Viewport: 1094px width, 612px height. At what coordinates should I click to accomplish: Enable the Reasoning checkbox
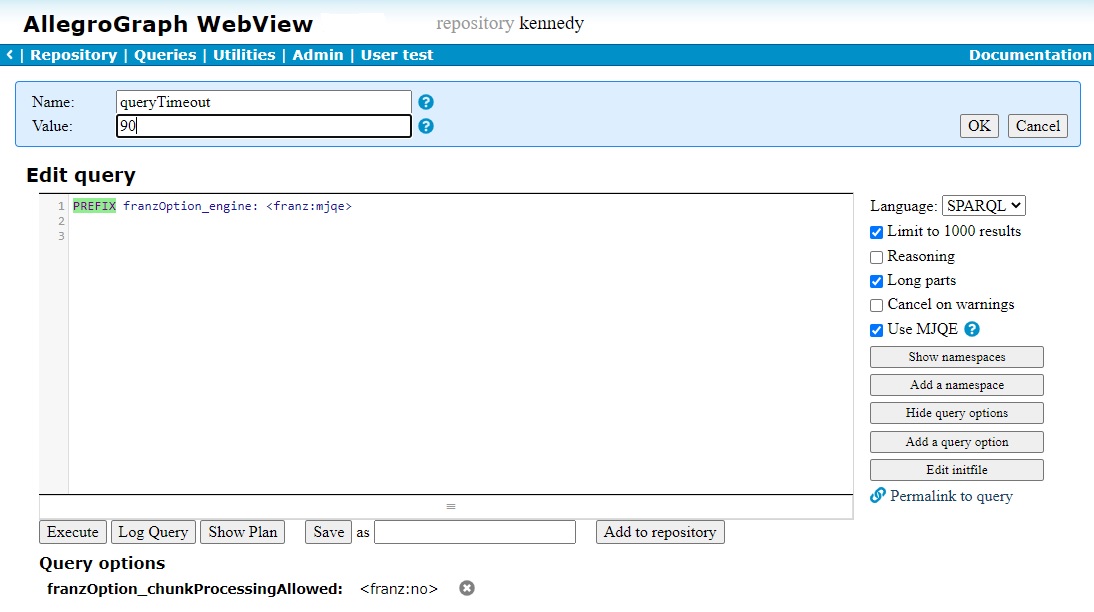876,256
